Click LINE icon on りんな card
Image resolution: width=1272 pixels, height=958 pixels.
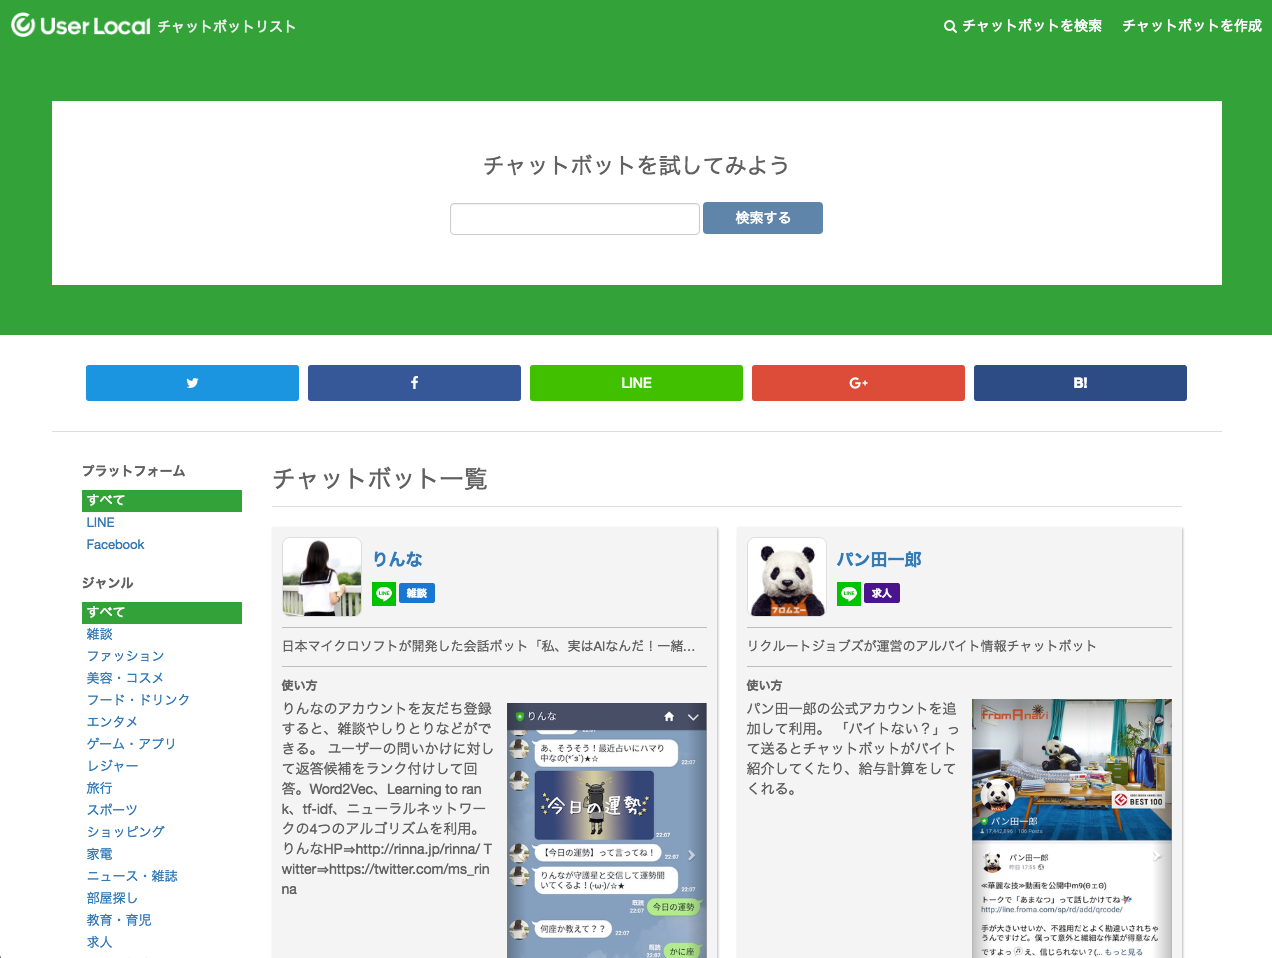(384, 593)
